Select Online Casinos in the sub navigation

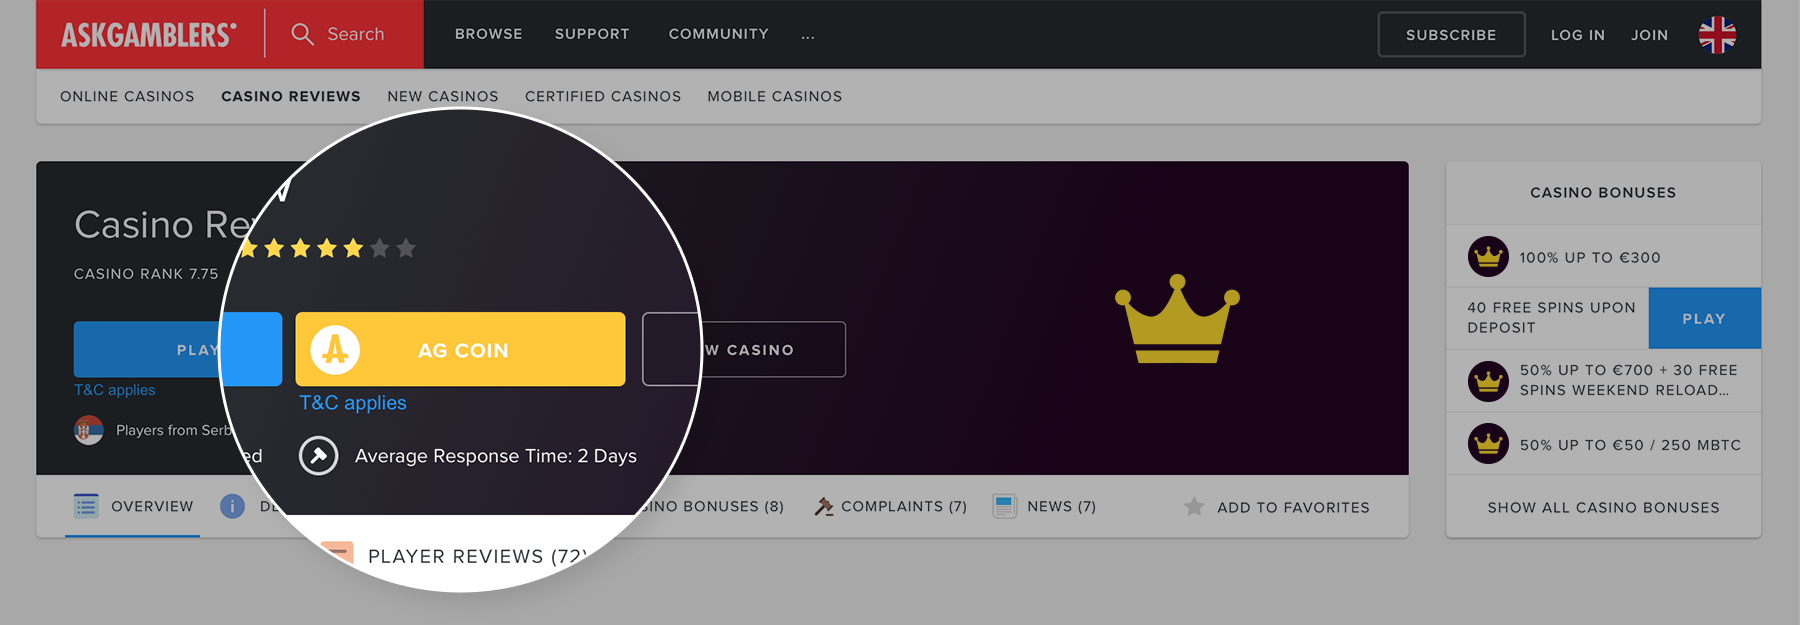(x=127, y=96)
